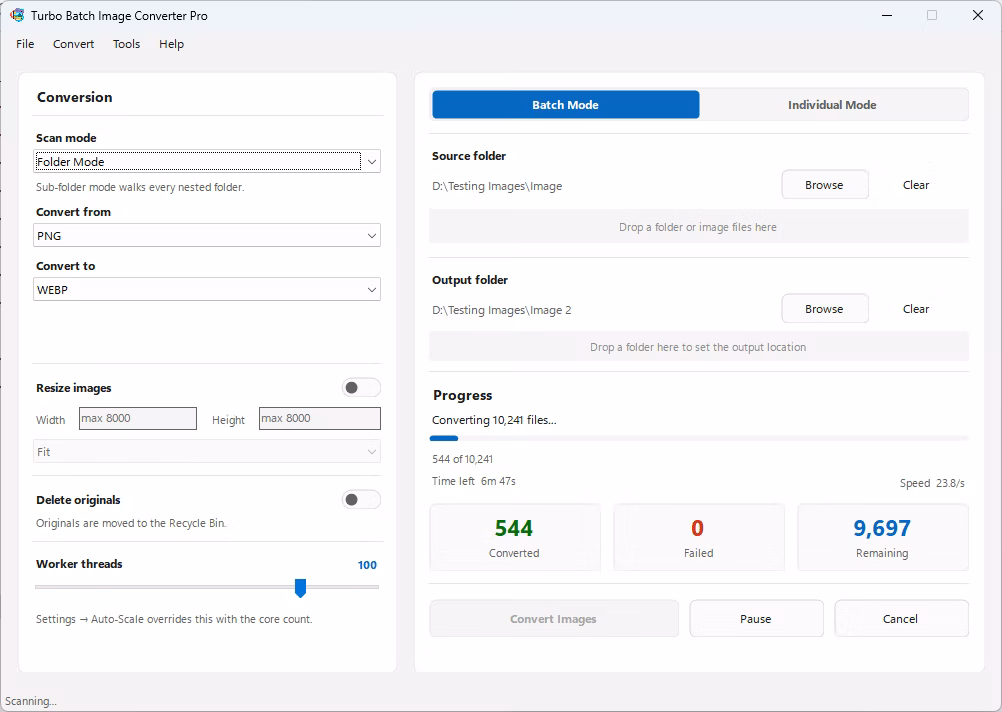Click the disabled Convert Images button

553,619
